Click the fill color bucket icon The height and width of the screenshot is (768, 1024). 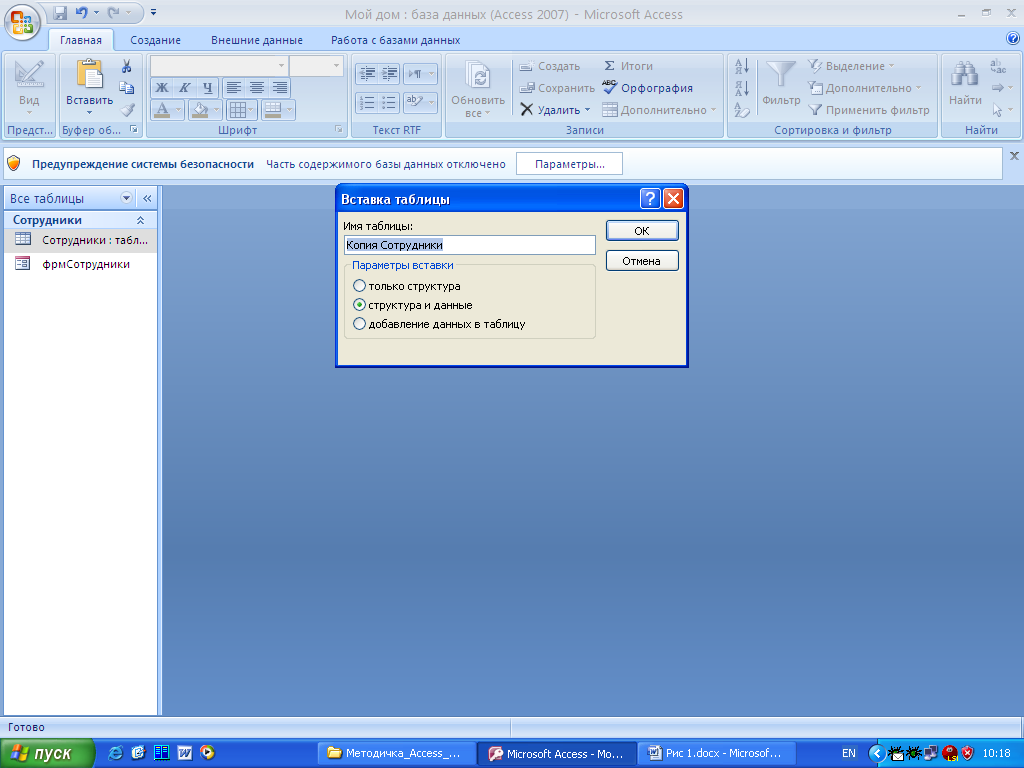point(199,110)
